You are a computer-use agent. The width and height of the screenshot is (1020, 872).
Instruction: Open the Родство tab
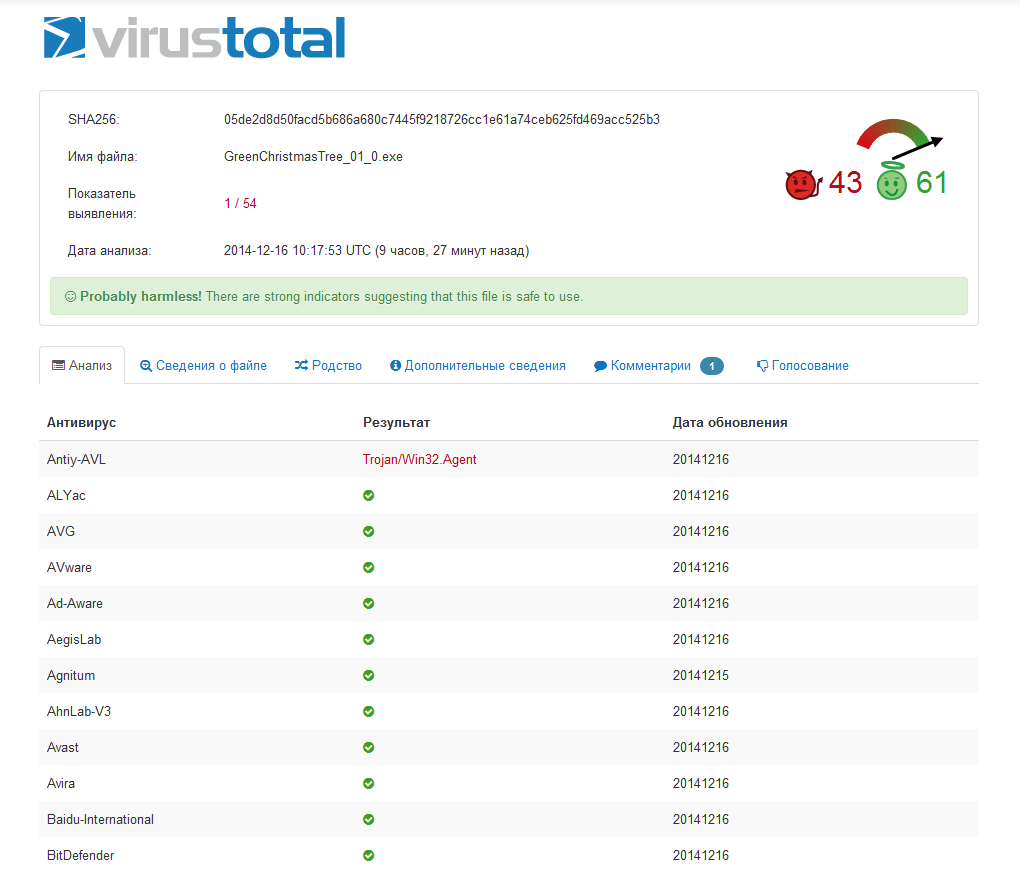click(328, 366)
